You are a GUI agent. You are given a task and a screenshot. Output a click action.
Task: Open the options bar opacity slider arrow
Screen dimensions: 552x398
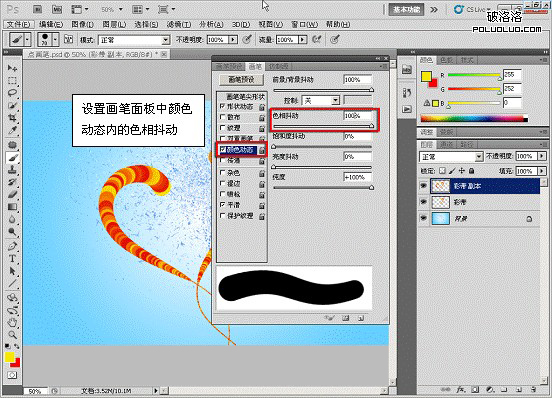(233, 40)
